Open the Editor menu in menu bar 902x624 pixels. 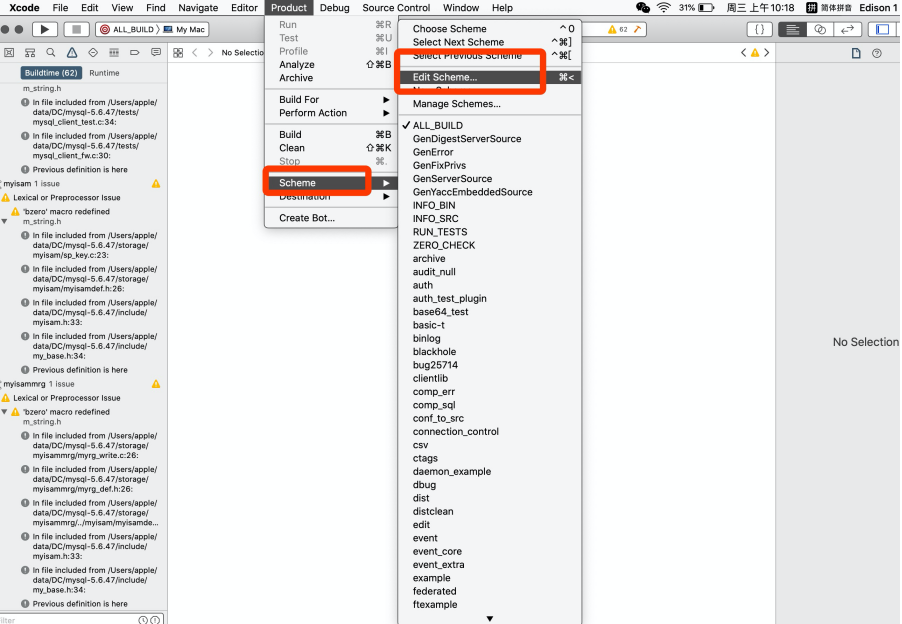coord(244,7)
